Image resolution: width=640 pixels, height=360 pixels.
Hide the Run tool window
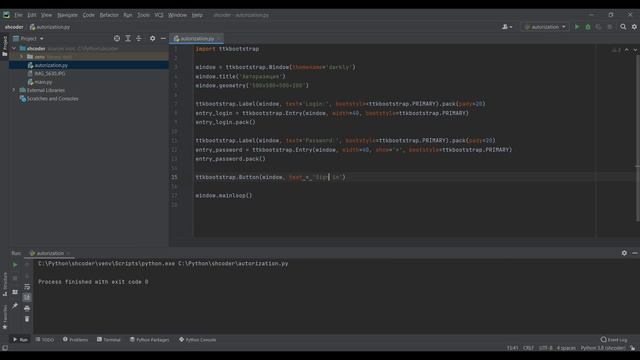pos(635,253)
